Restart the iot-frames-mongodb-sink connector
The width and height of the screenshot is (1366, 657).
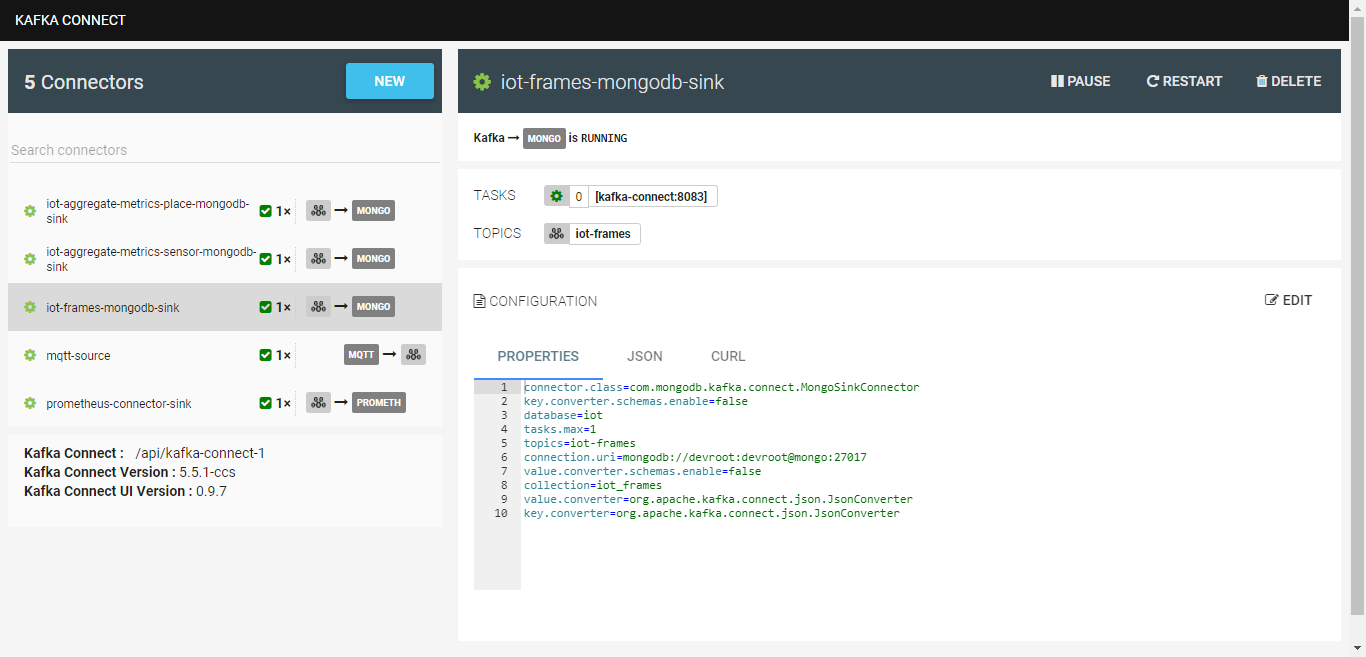click(x=1184, y=81)
